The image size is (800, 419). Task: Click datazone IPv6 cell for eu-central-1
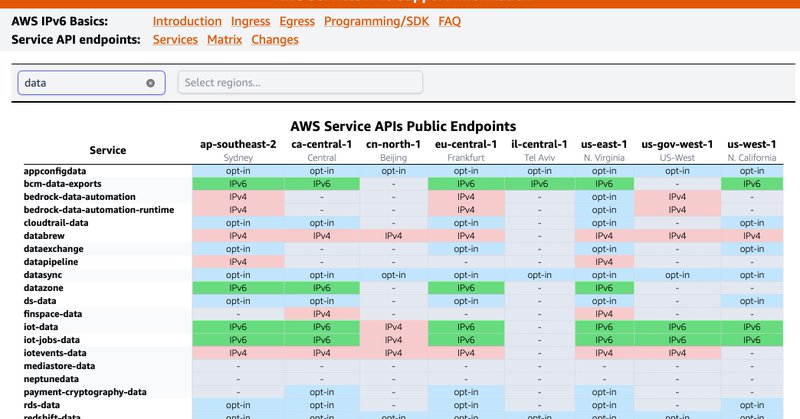pyautogui.click(x=466, y=288)
